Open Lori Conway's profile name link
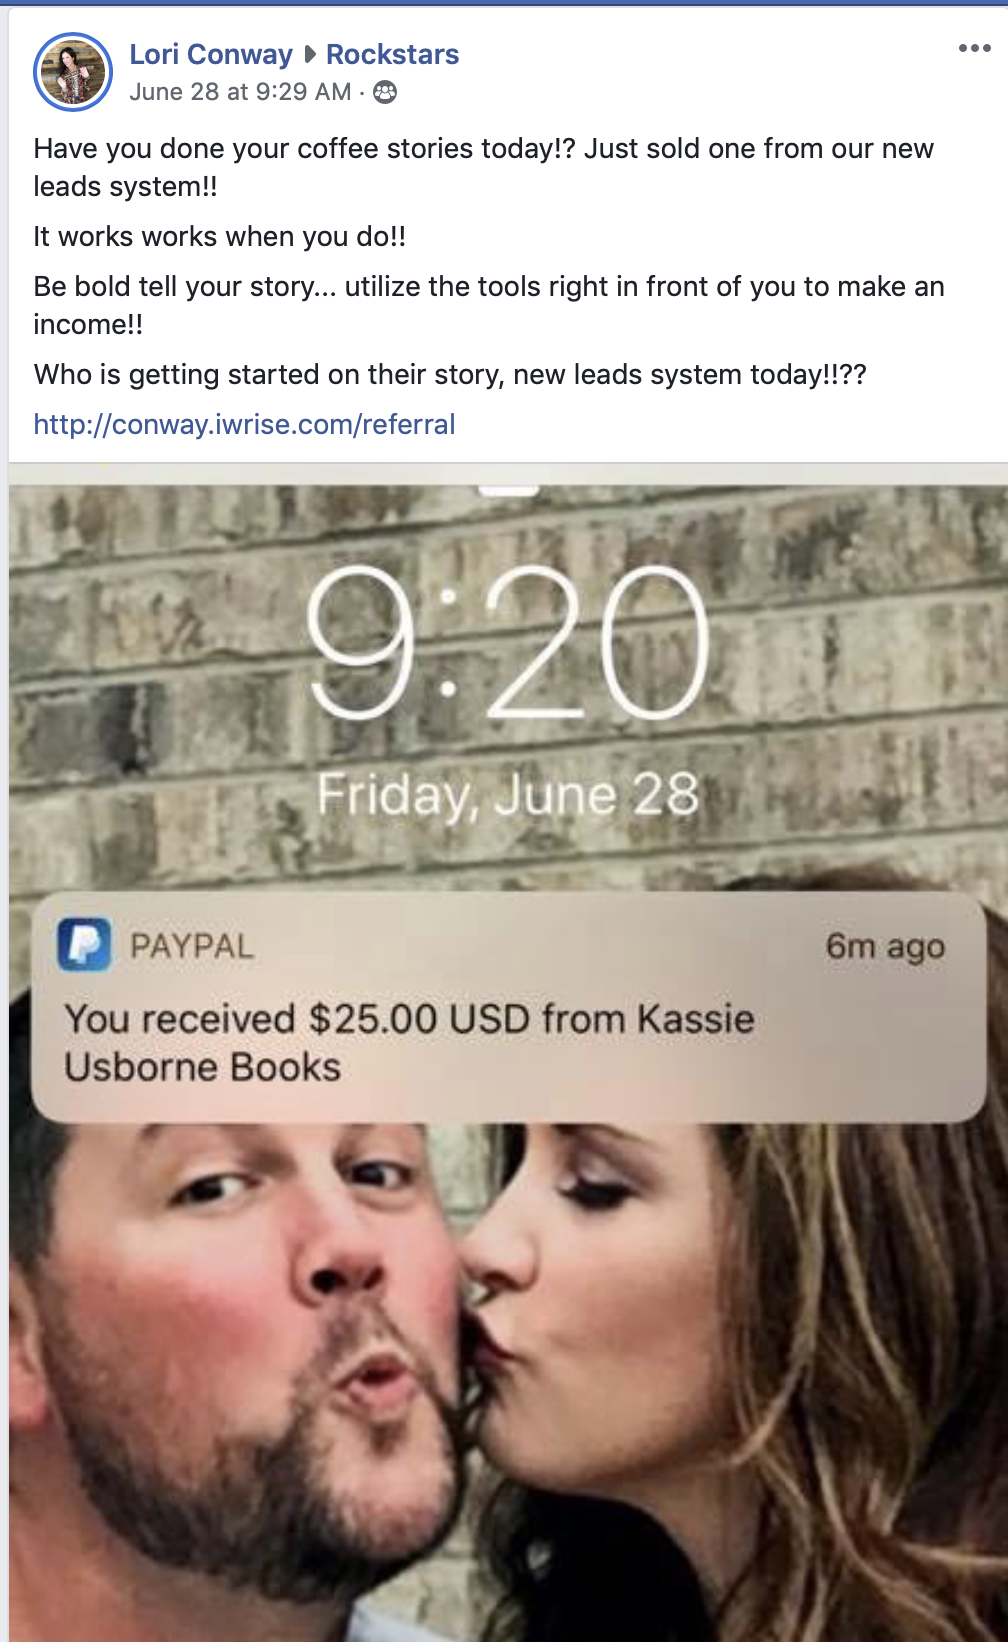This screenshot has width=1008, height=1642. click(x=211, y=54)
